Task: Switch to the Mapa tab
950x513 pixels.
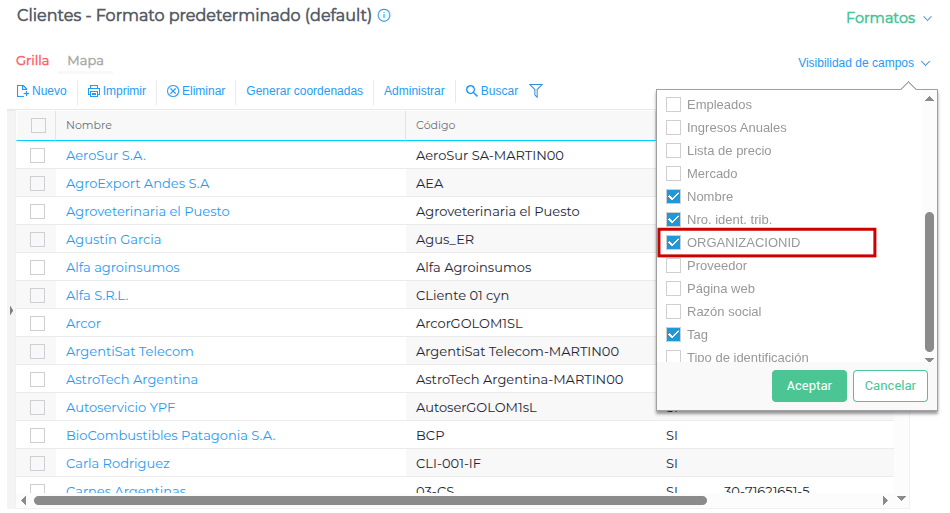Action: click(85, 61)
